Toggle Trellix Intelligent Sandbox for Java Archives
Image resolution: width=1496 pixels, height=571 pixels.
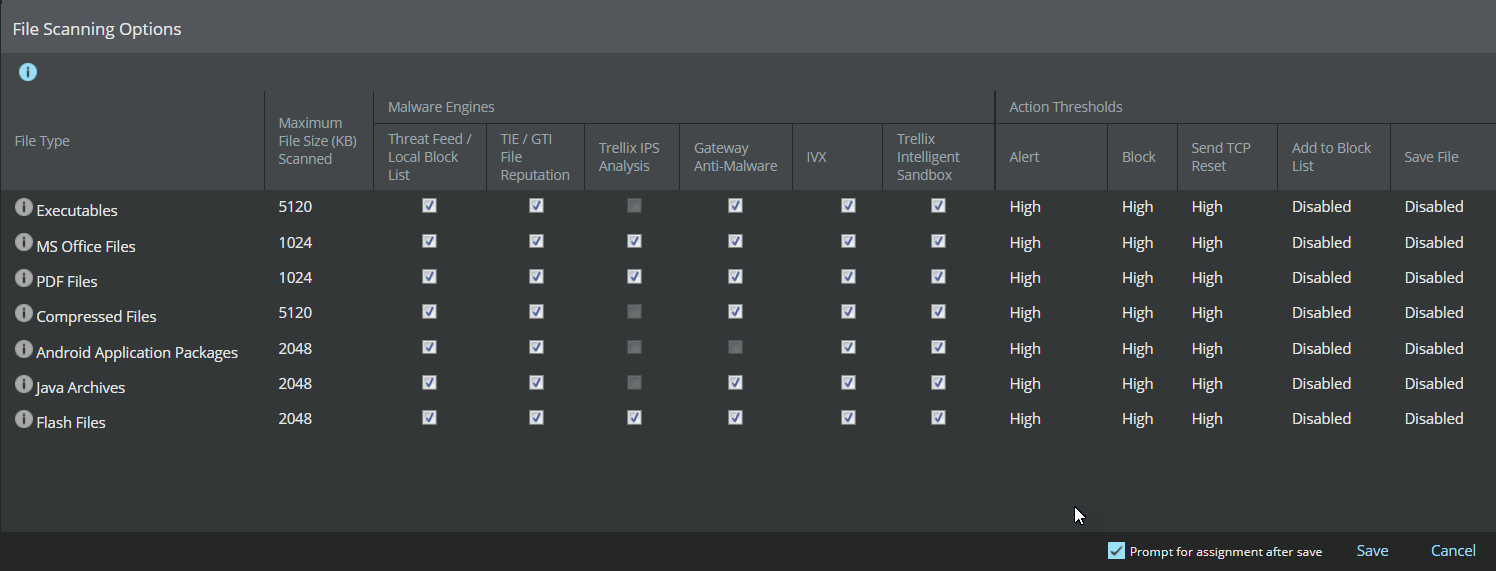pos(938,382)
